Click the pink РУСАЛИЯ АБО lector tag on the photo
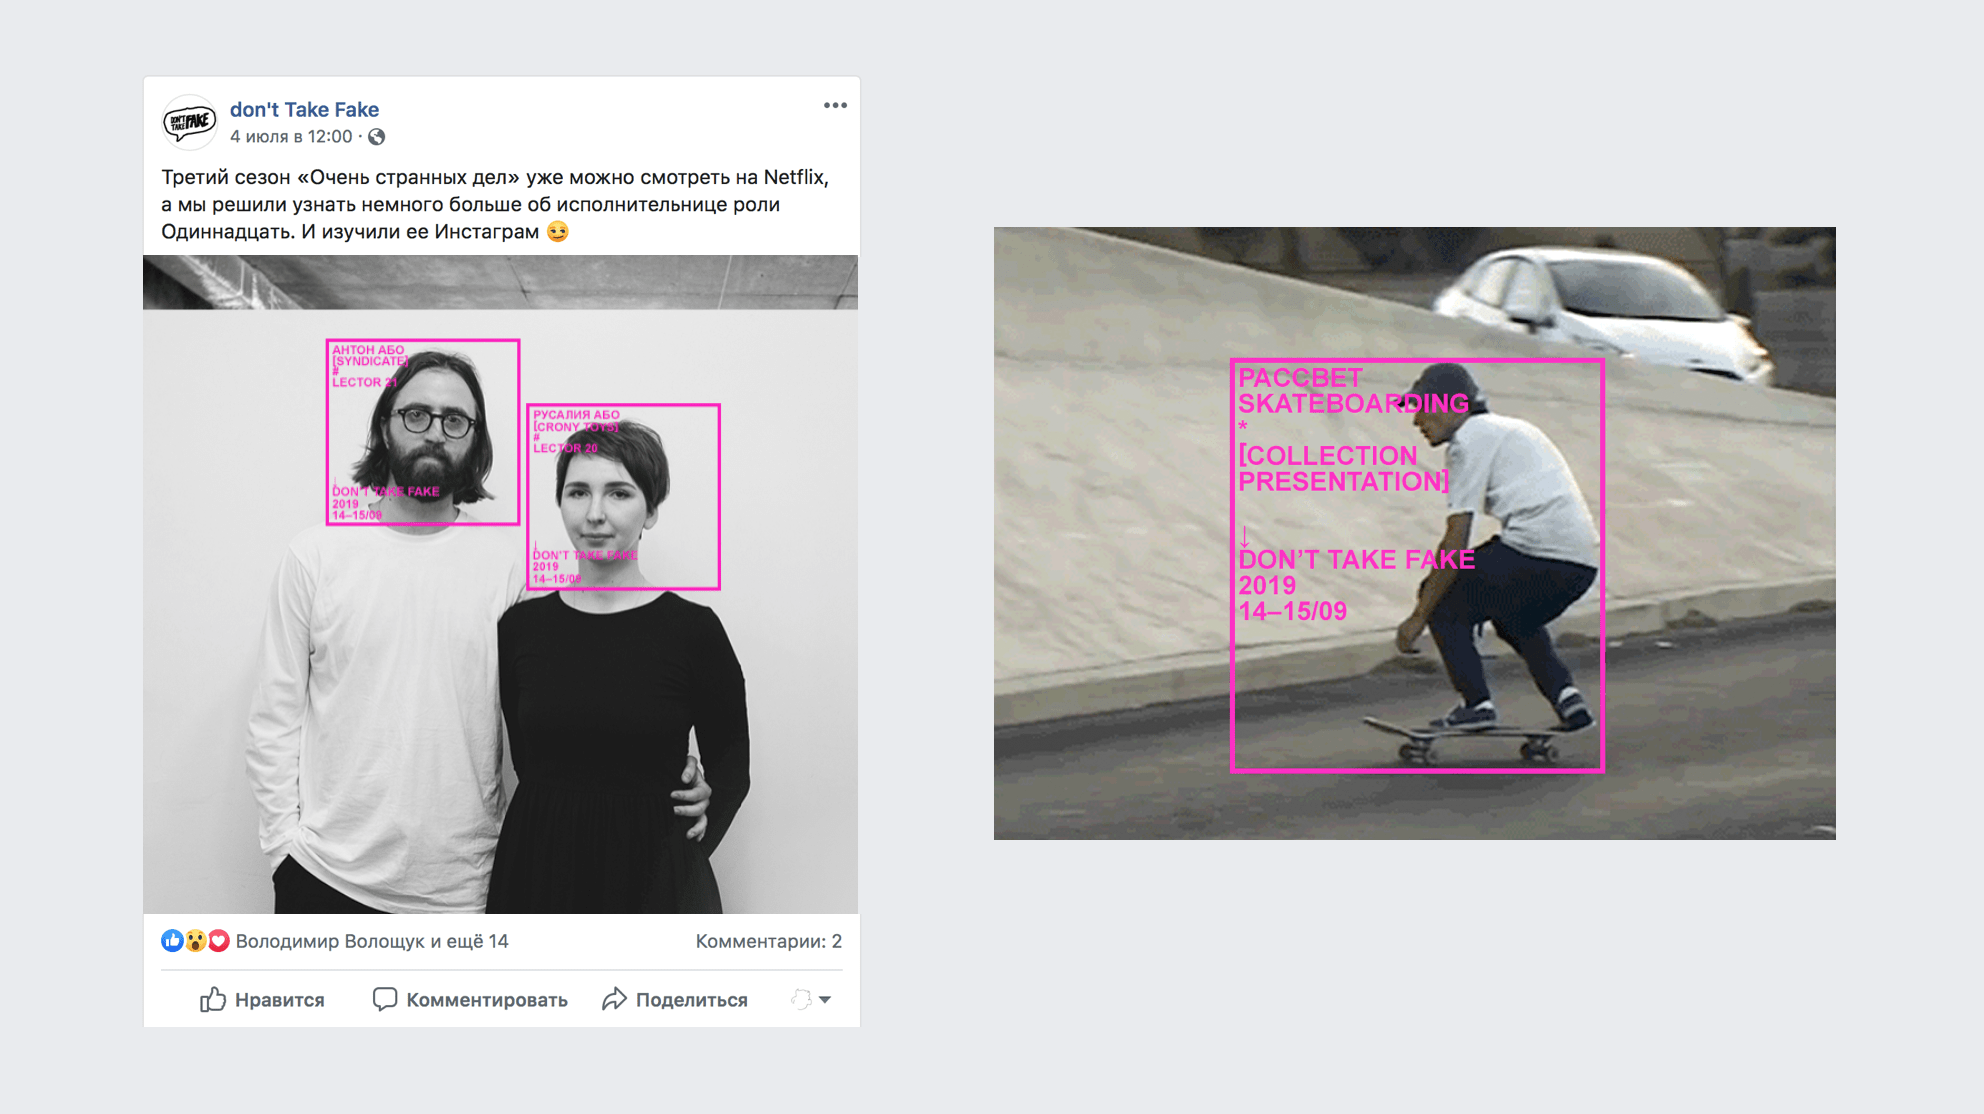Screen dimensions: 1984x1114 (x=623, y=497)
